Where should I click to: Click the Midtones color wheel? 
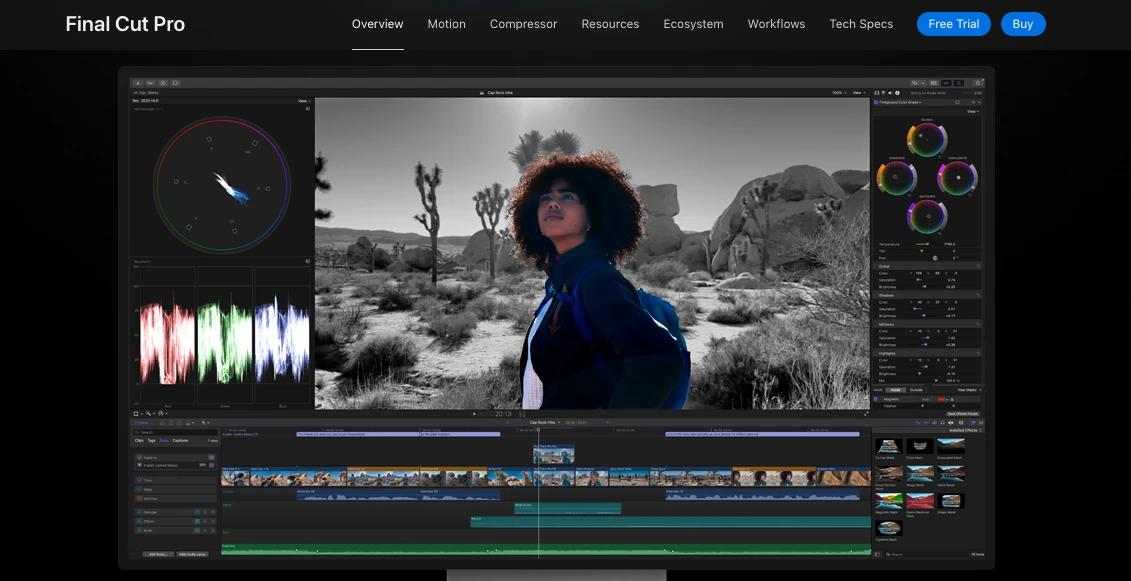928,215
